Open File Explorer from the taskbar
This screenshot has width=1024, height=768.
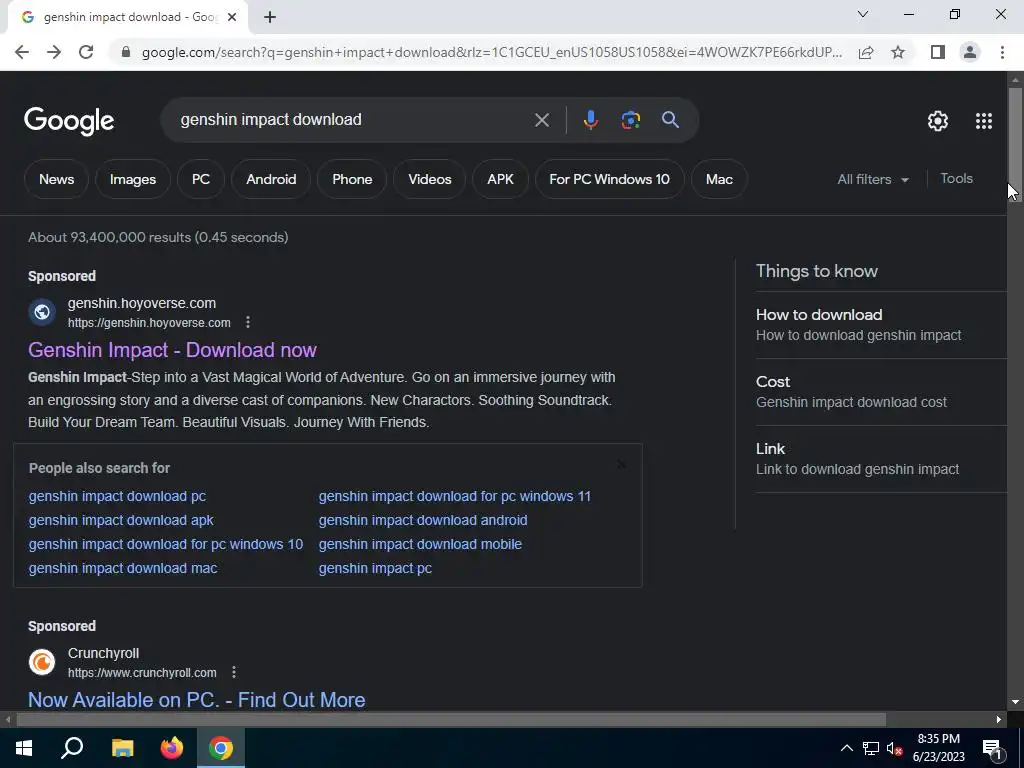coord(122,748)
